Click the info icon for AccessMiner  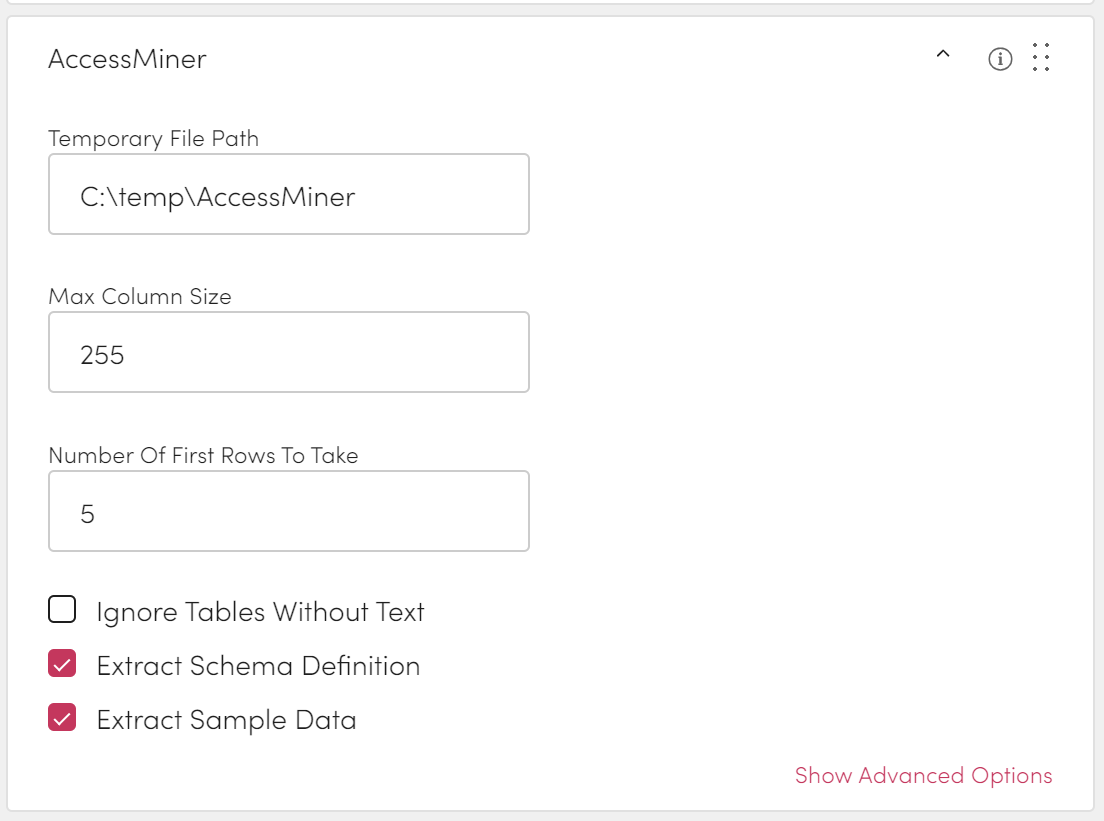click(x=1000, y=60)
